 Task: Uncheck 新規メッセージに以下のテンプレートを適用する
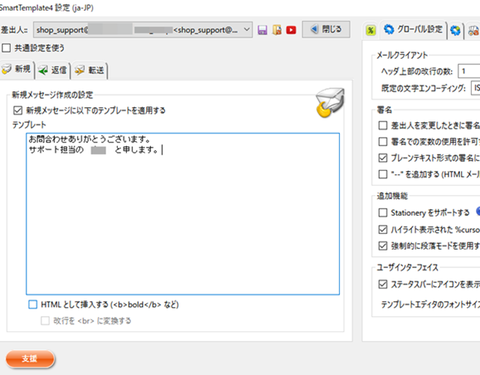pos(17,110)
